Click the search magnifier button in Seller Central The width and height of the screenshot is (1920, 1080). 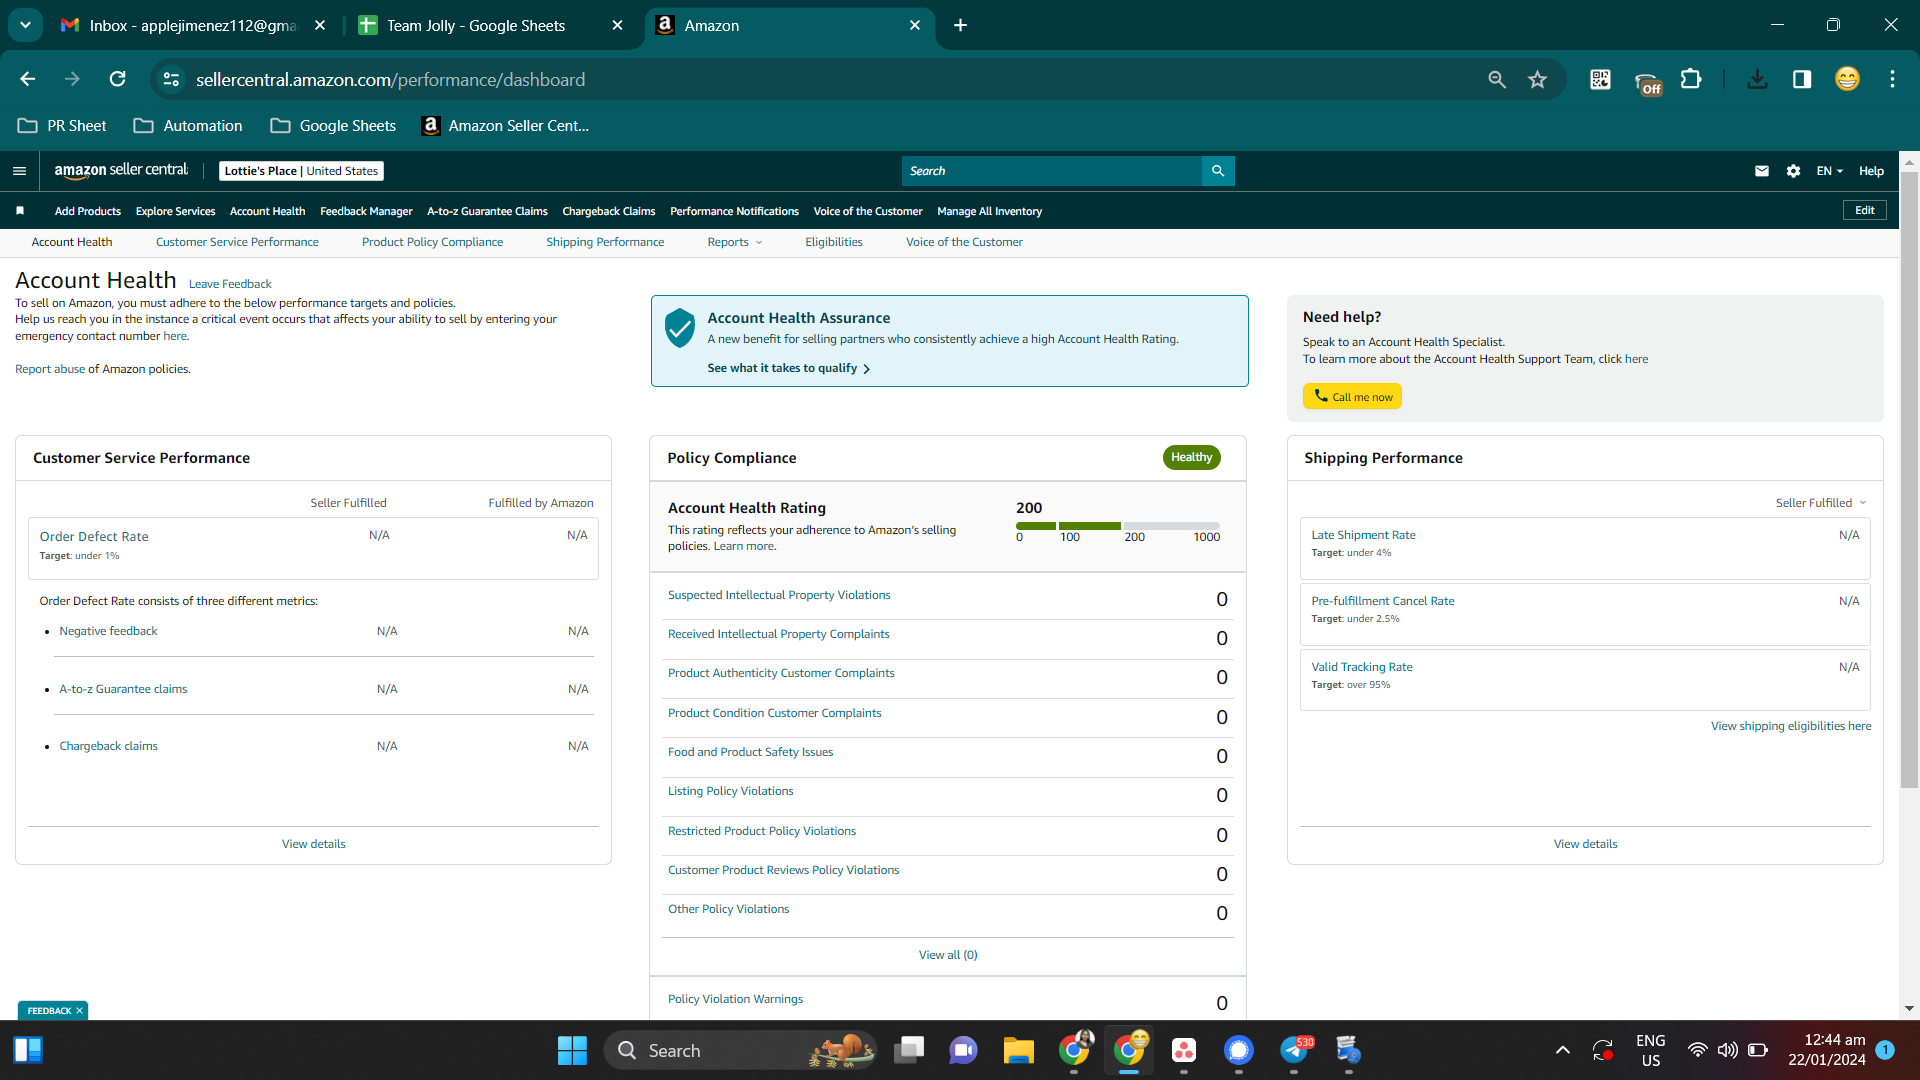(x=1218, y=171)
